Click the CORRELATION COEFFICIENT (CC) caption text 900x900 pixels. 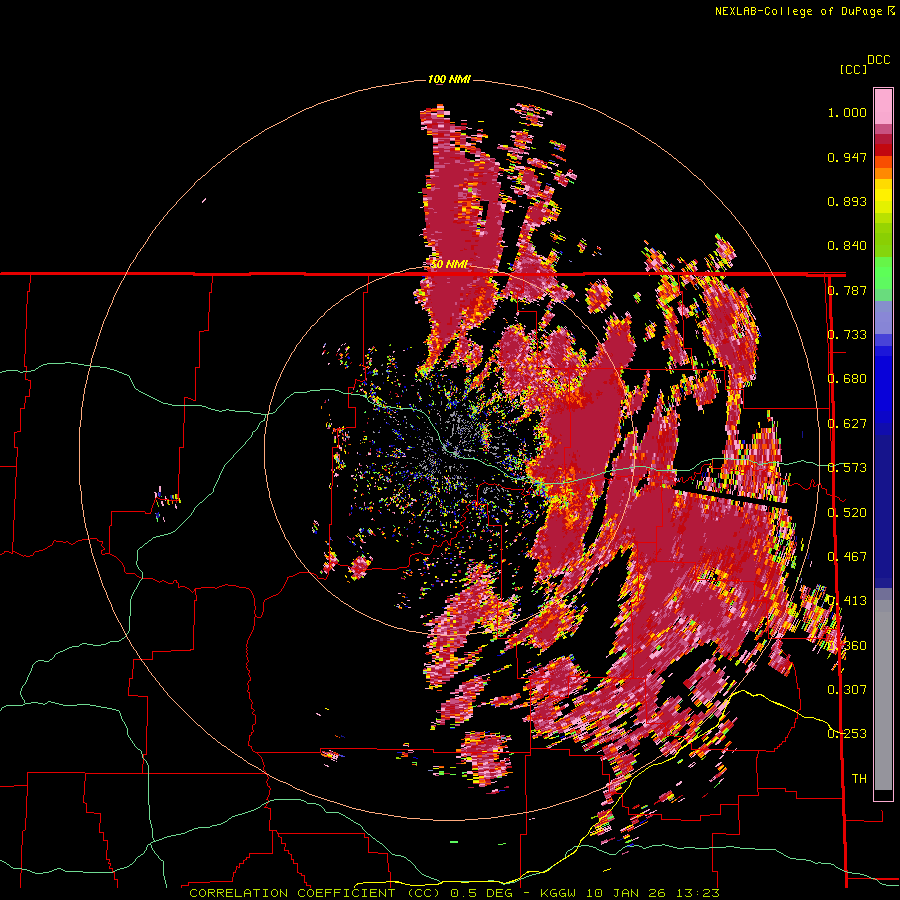[315, 893]
